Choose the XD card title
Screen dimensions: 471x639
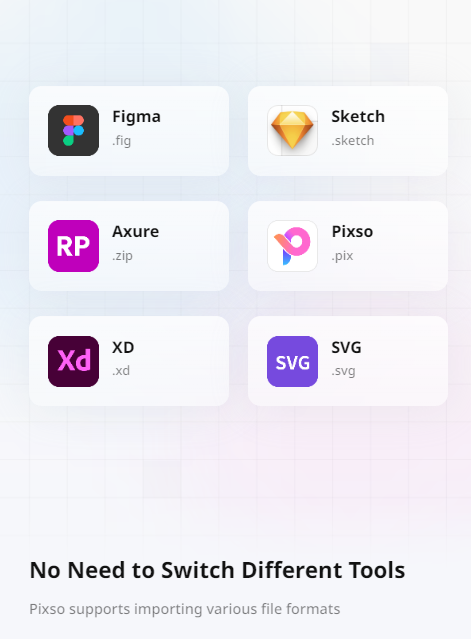123,348
